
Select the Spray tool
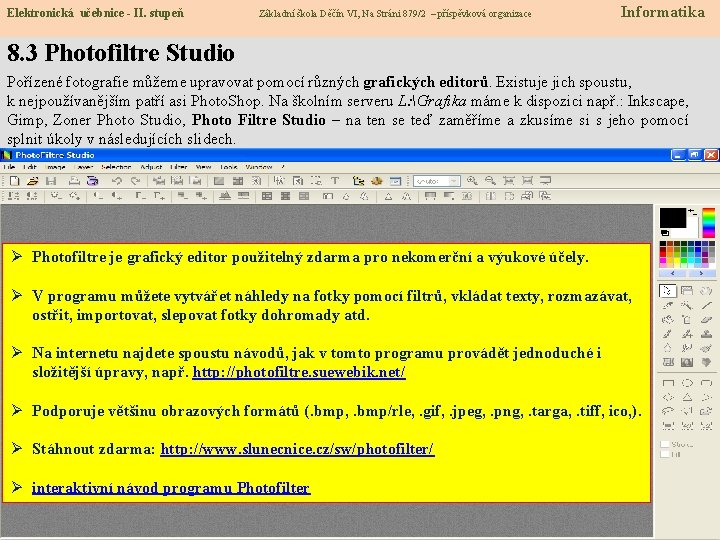[x=687, y=320]
